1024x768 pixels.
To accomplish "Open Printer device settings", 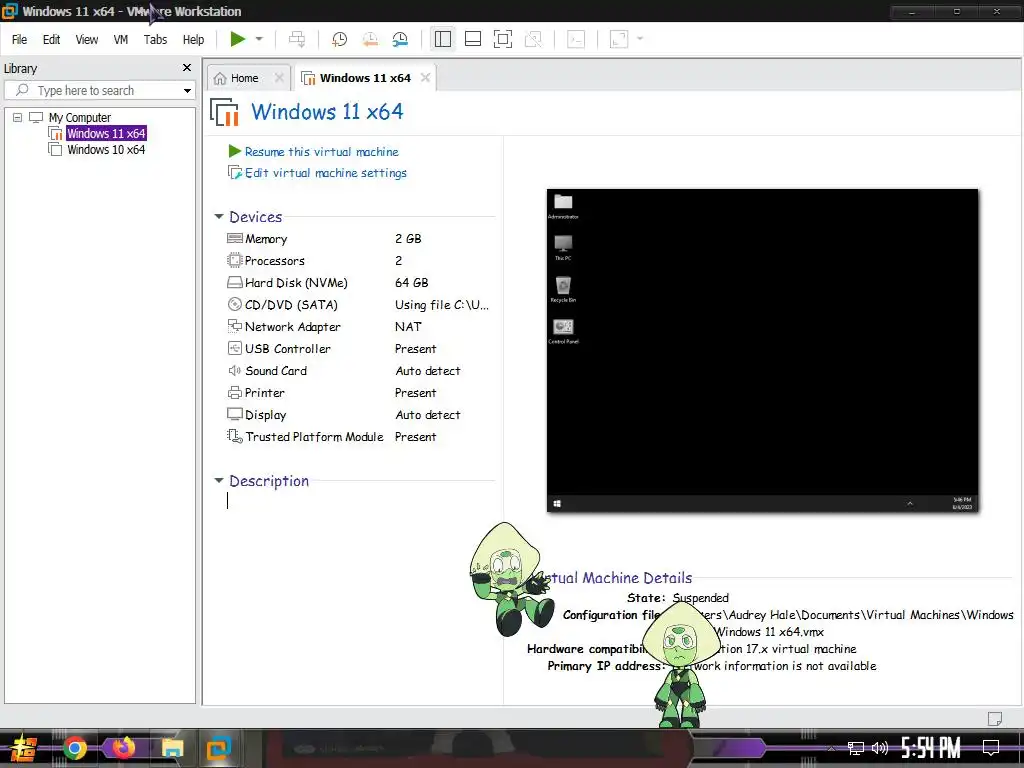I will [x=264, y=393].
